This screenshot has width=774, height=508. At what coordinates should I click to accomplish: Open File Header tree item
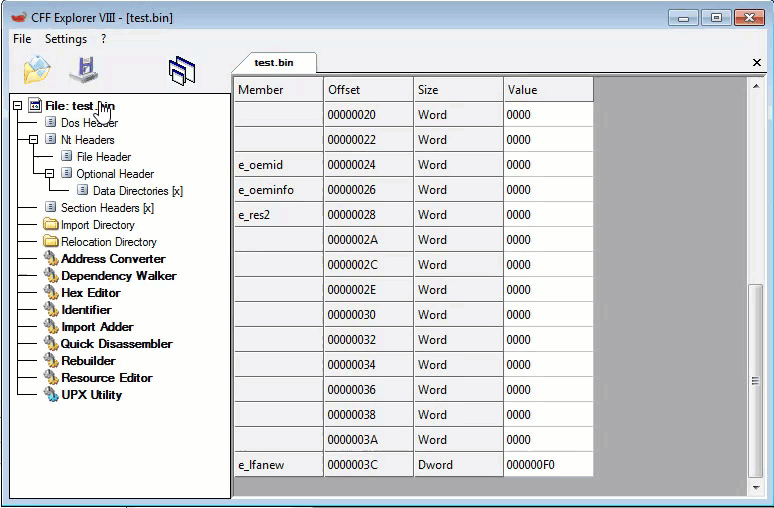pos(104,156)
